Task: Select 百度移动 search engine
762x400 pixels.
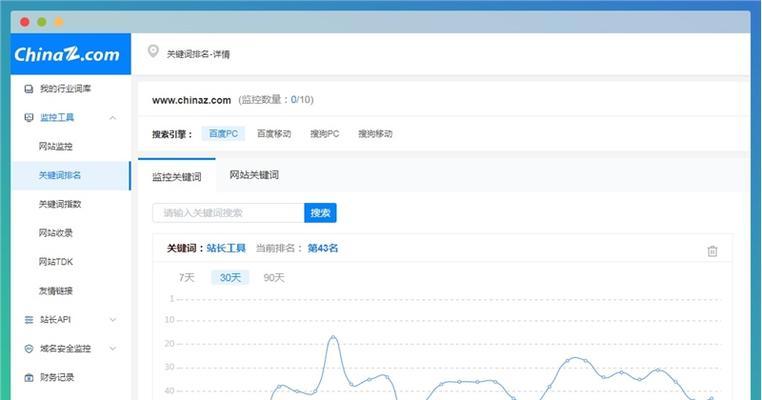Action: pyautogui.click(x=274, y=134)
